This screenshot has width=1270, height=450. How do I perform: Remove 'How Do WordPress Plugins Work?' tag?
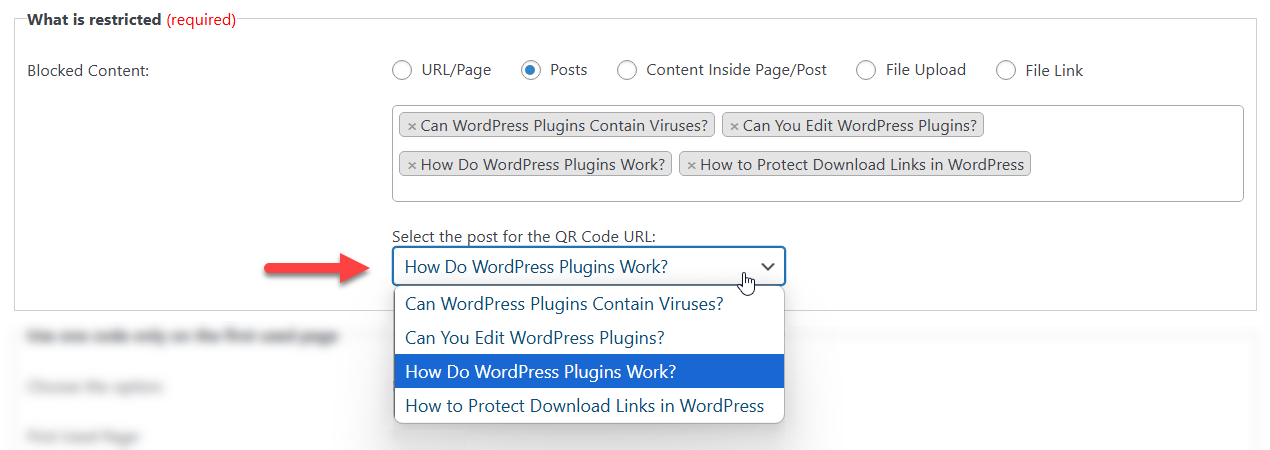pos(412,165)
